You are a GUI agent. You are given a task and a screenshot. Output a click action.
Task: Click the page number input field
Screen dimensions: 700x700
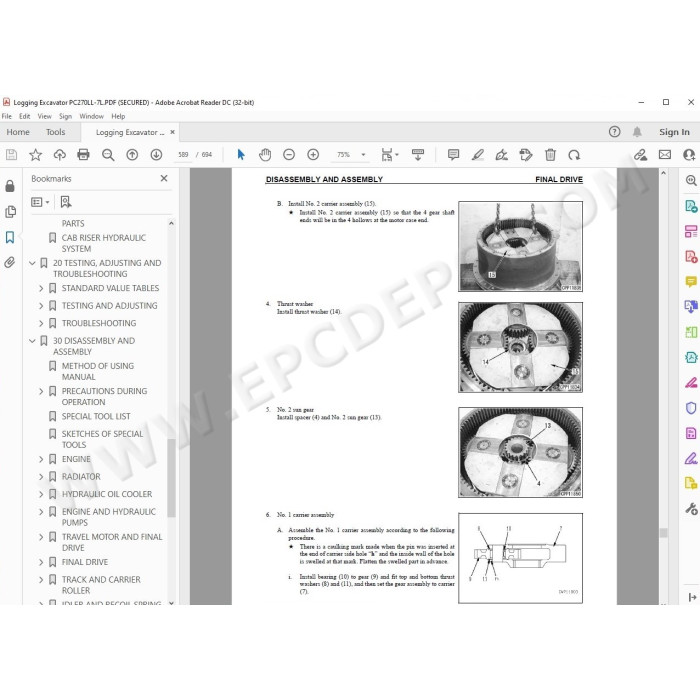tap(183, 155)
